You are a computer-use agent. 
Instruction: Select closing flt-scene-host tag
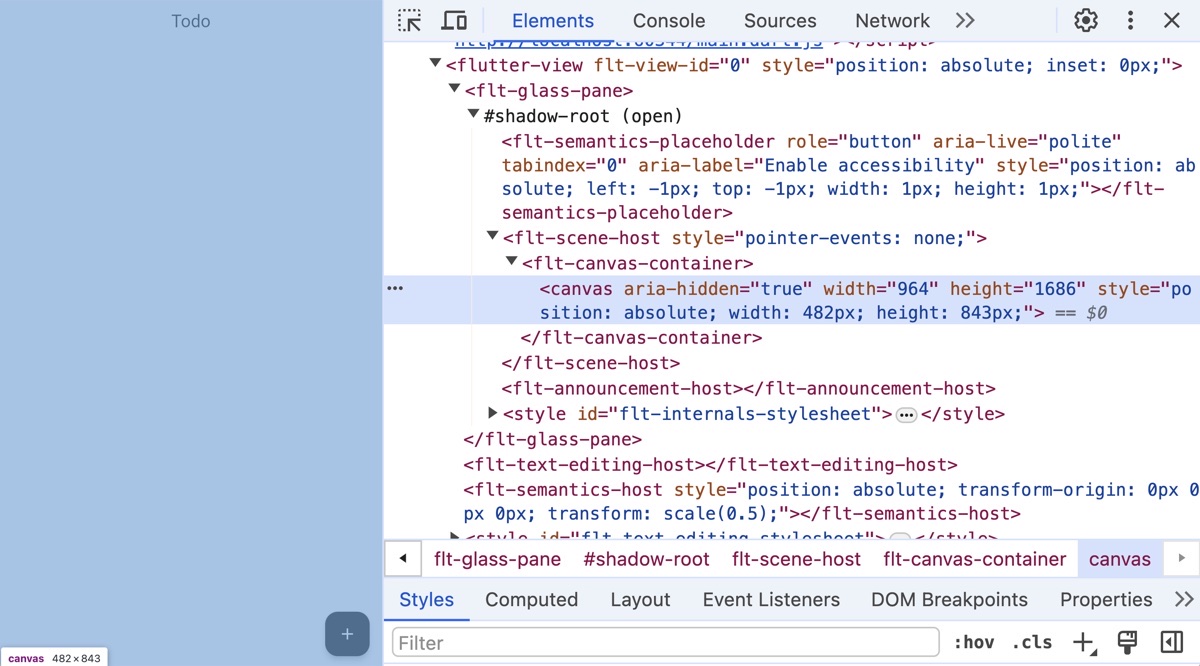point(591,363)
